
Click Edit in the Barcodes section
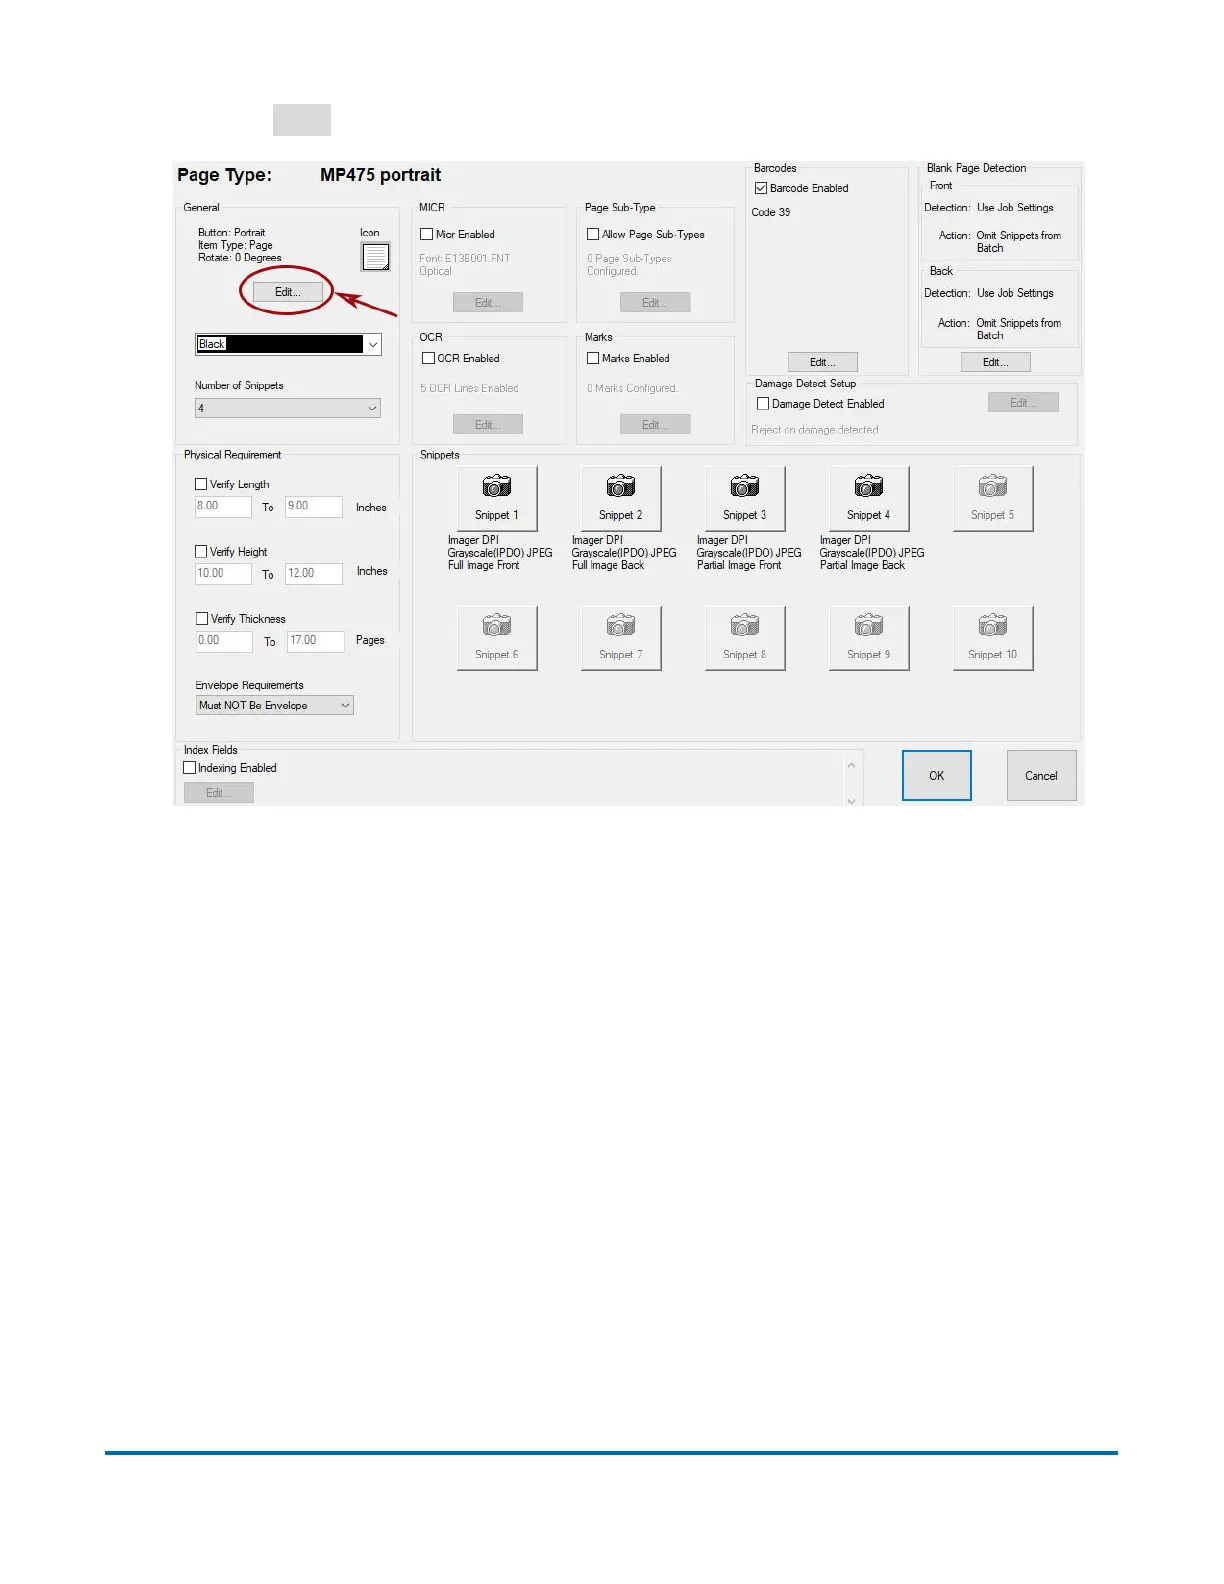(823, 362)
